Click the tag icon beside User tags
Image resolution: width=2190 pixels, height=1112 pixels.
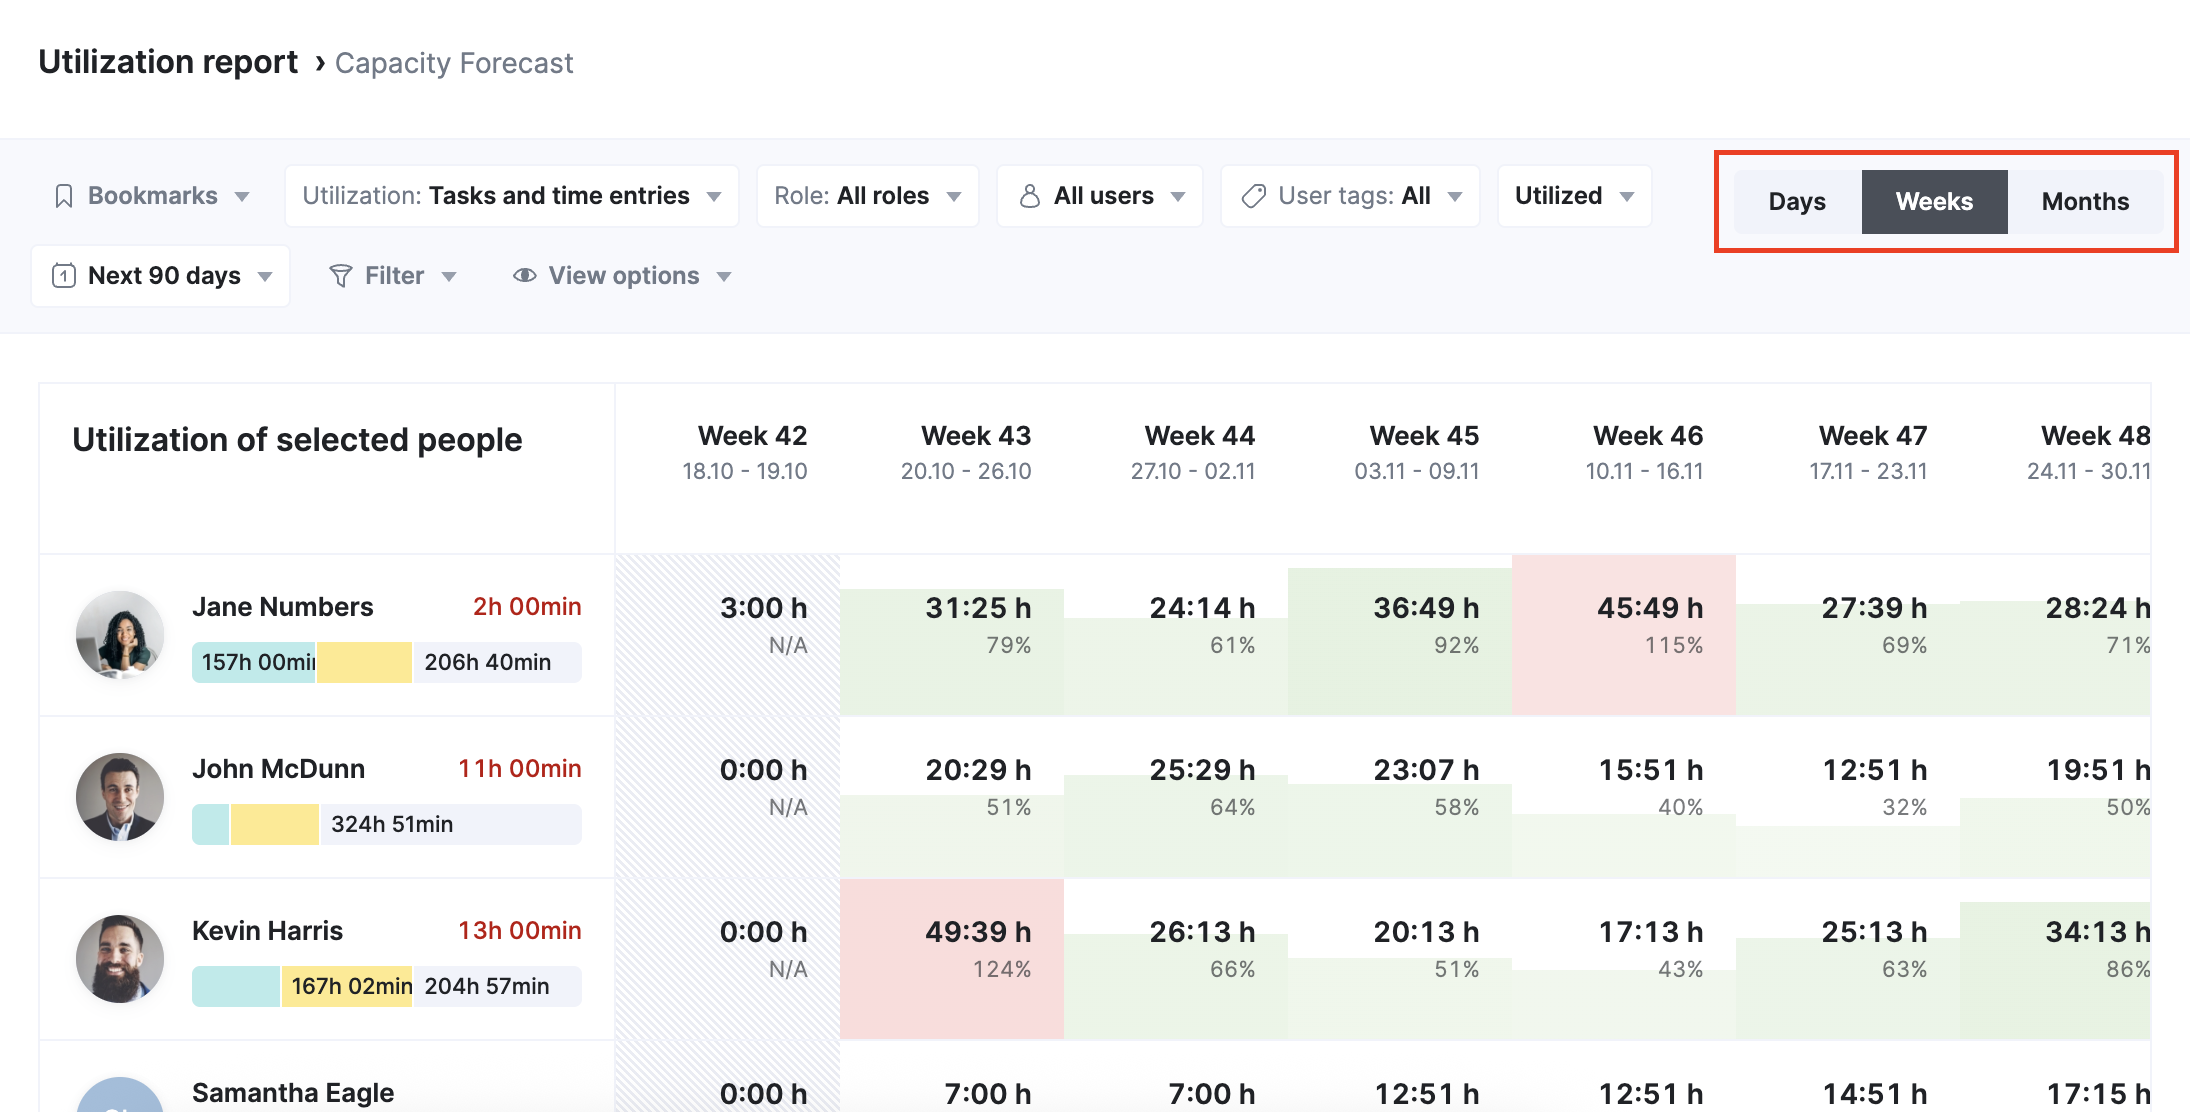1253,196
